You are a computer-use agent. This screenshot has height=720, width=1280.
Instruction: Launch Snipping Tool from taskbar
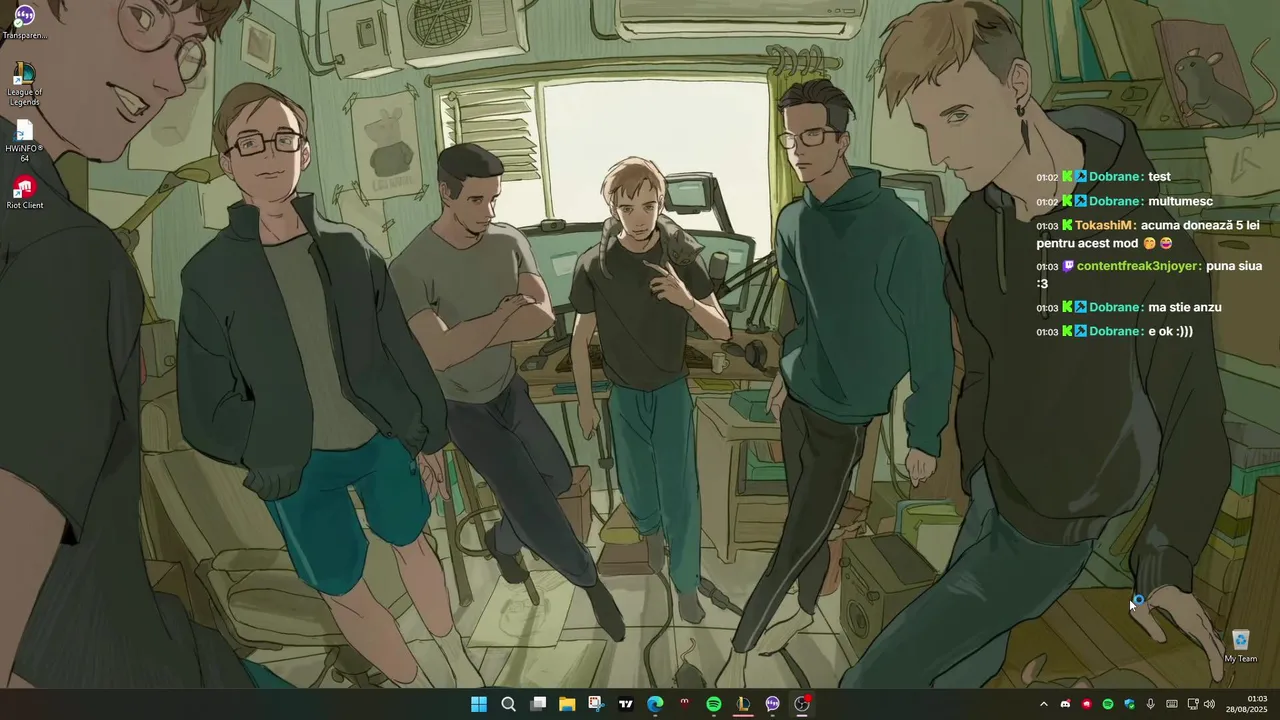click(x=596, y=704)
